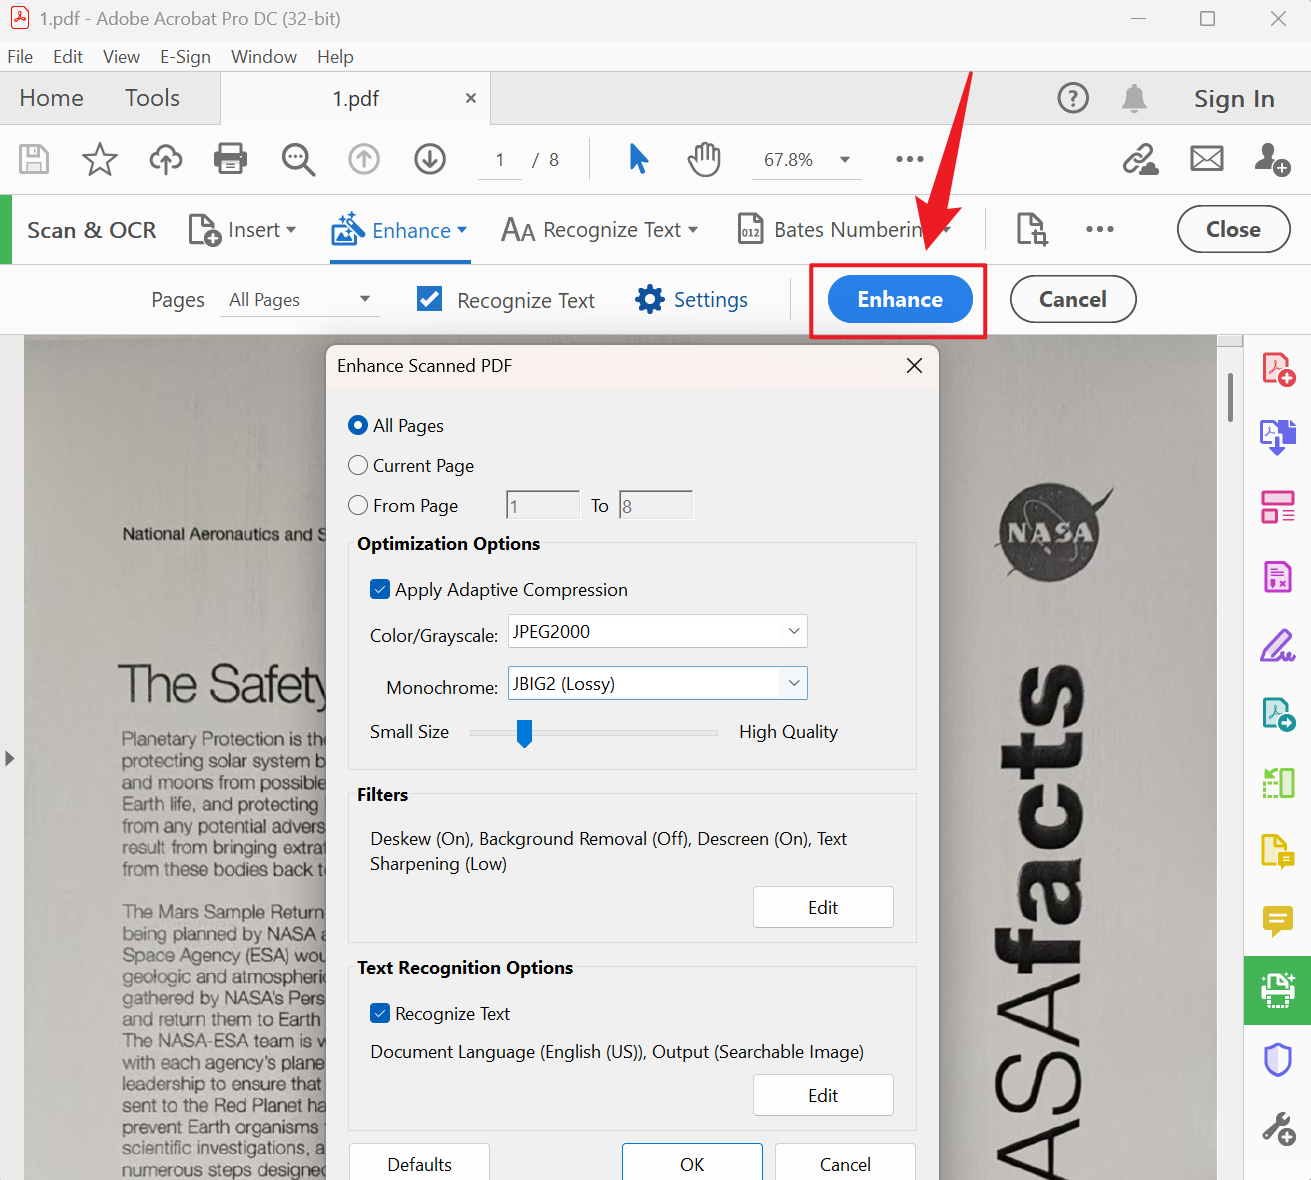Open the Protect shield tool in sidebar

click(1277, 1059)
